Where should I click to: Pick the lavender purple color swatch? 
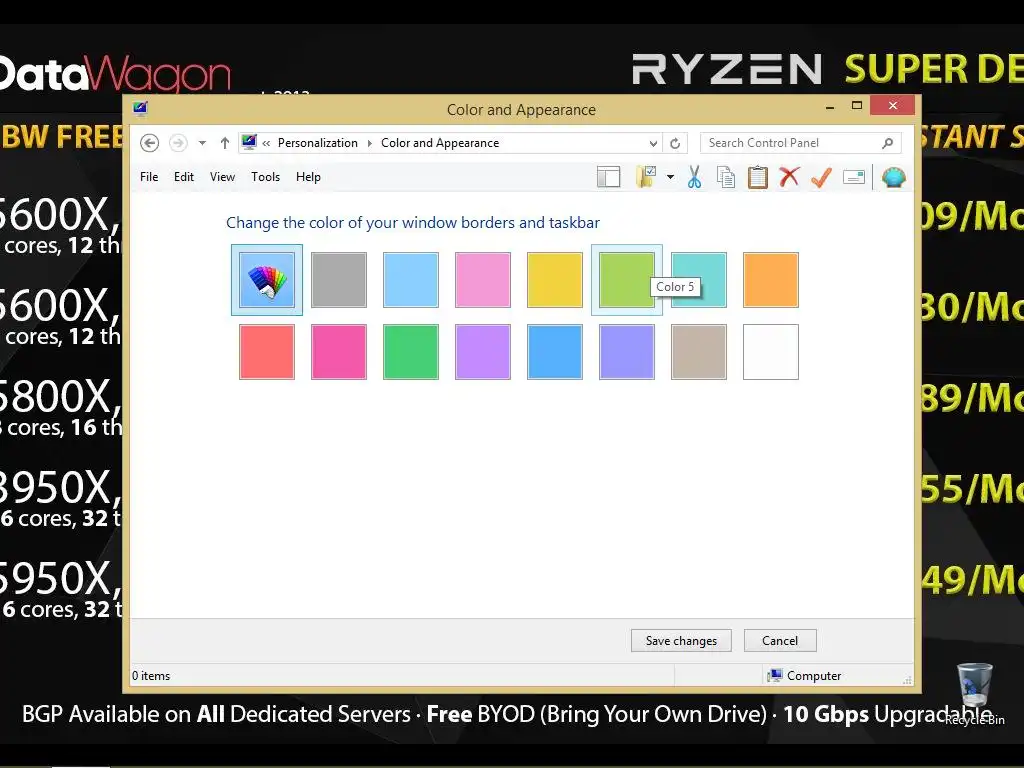pyautogui.click(x=483, y=351)
